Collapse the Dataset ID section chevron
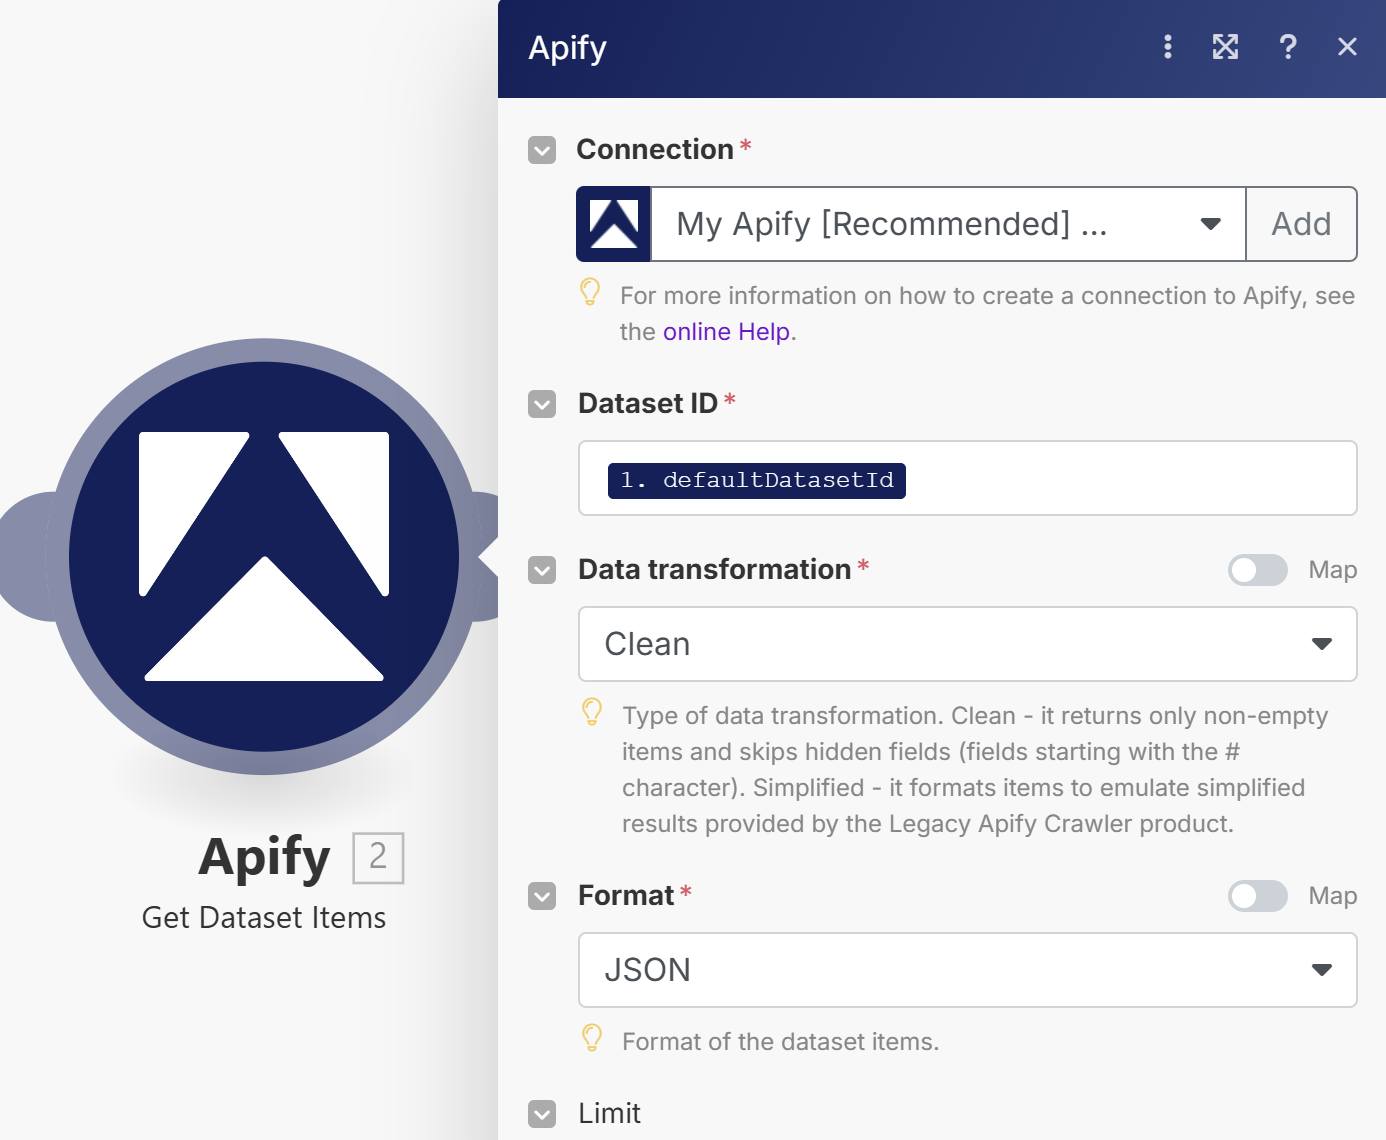Screen dimensions: 1386x1140 (x=542, y=404)
